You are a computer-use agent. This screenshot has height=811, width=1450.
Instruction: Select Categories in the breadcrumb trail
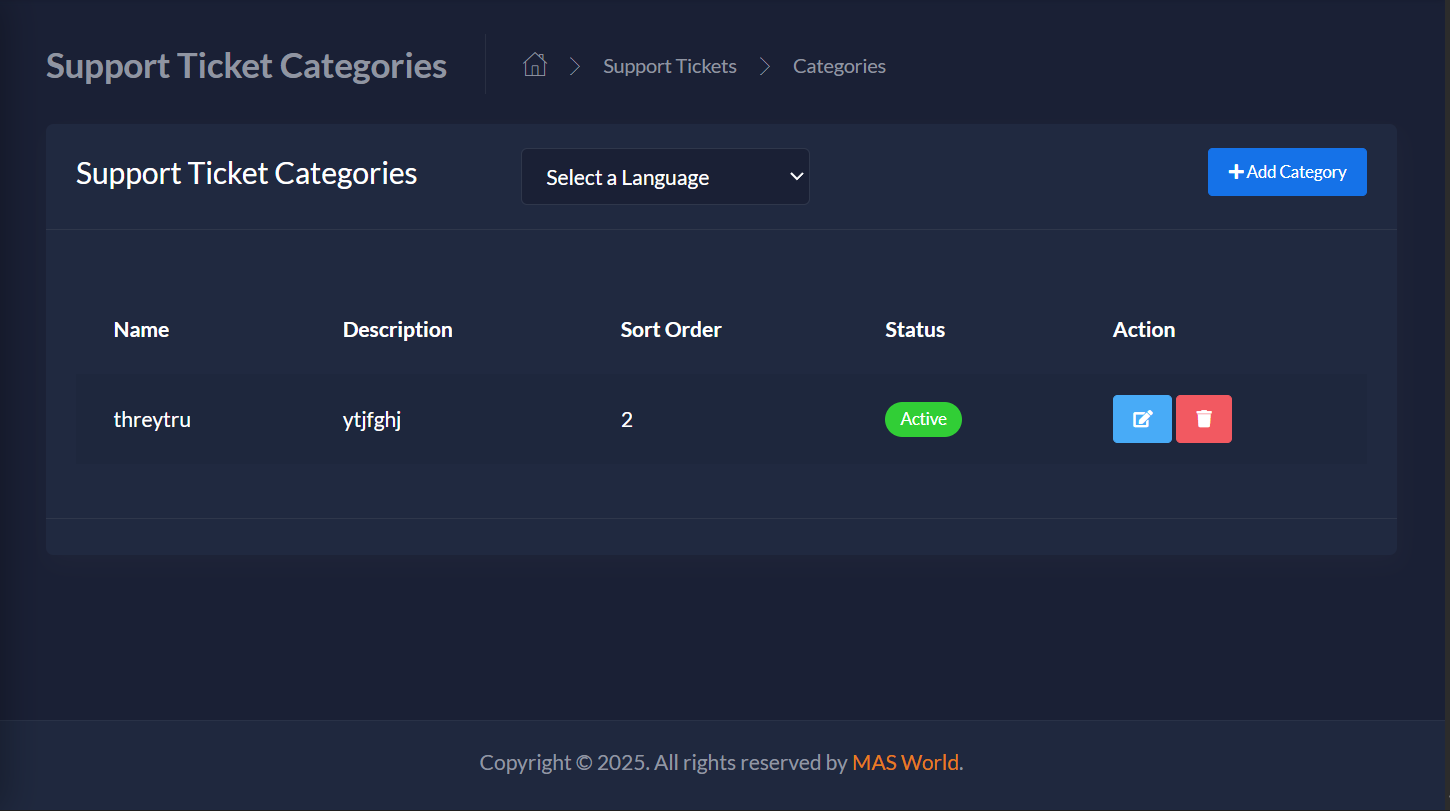[x=839, y=66]
